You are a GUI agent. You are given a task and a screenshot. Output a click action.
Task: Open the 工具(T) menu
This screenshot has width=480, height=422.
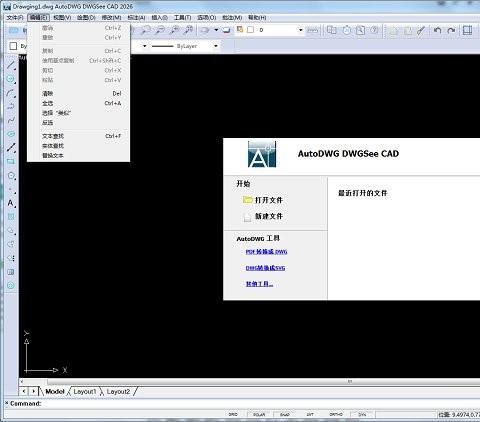click(x=182, y=17)
